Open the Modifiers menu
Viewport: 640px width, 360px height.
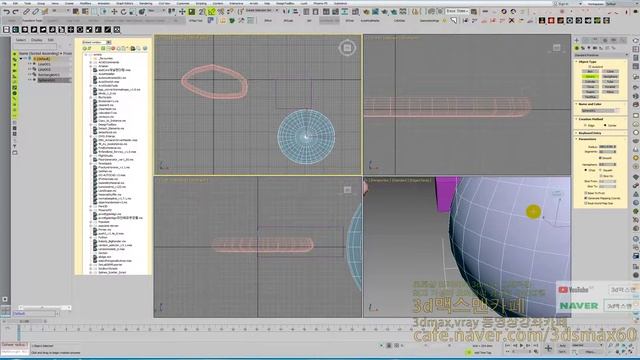point(85,3)
